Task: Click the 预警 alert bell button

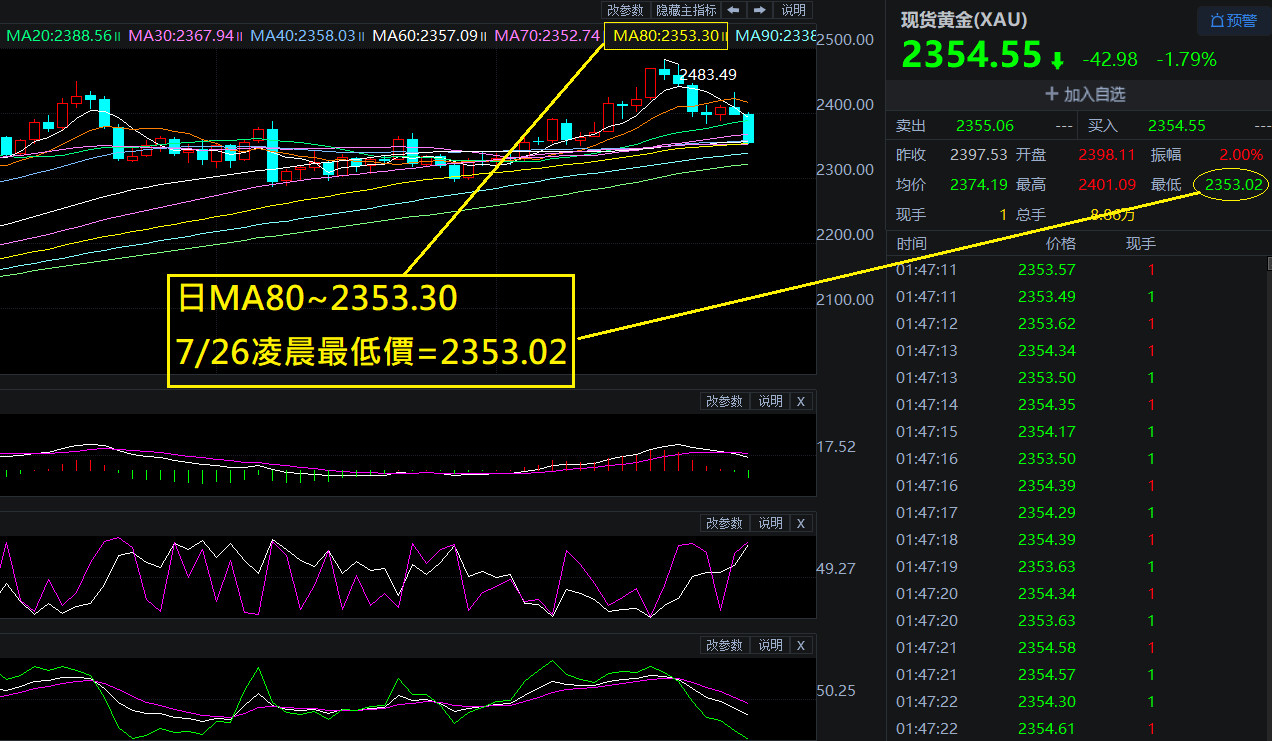Action: tap(1234, 20)
